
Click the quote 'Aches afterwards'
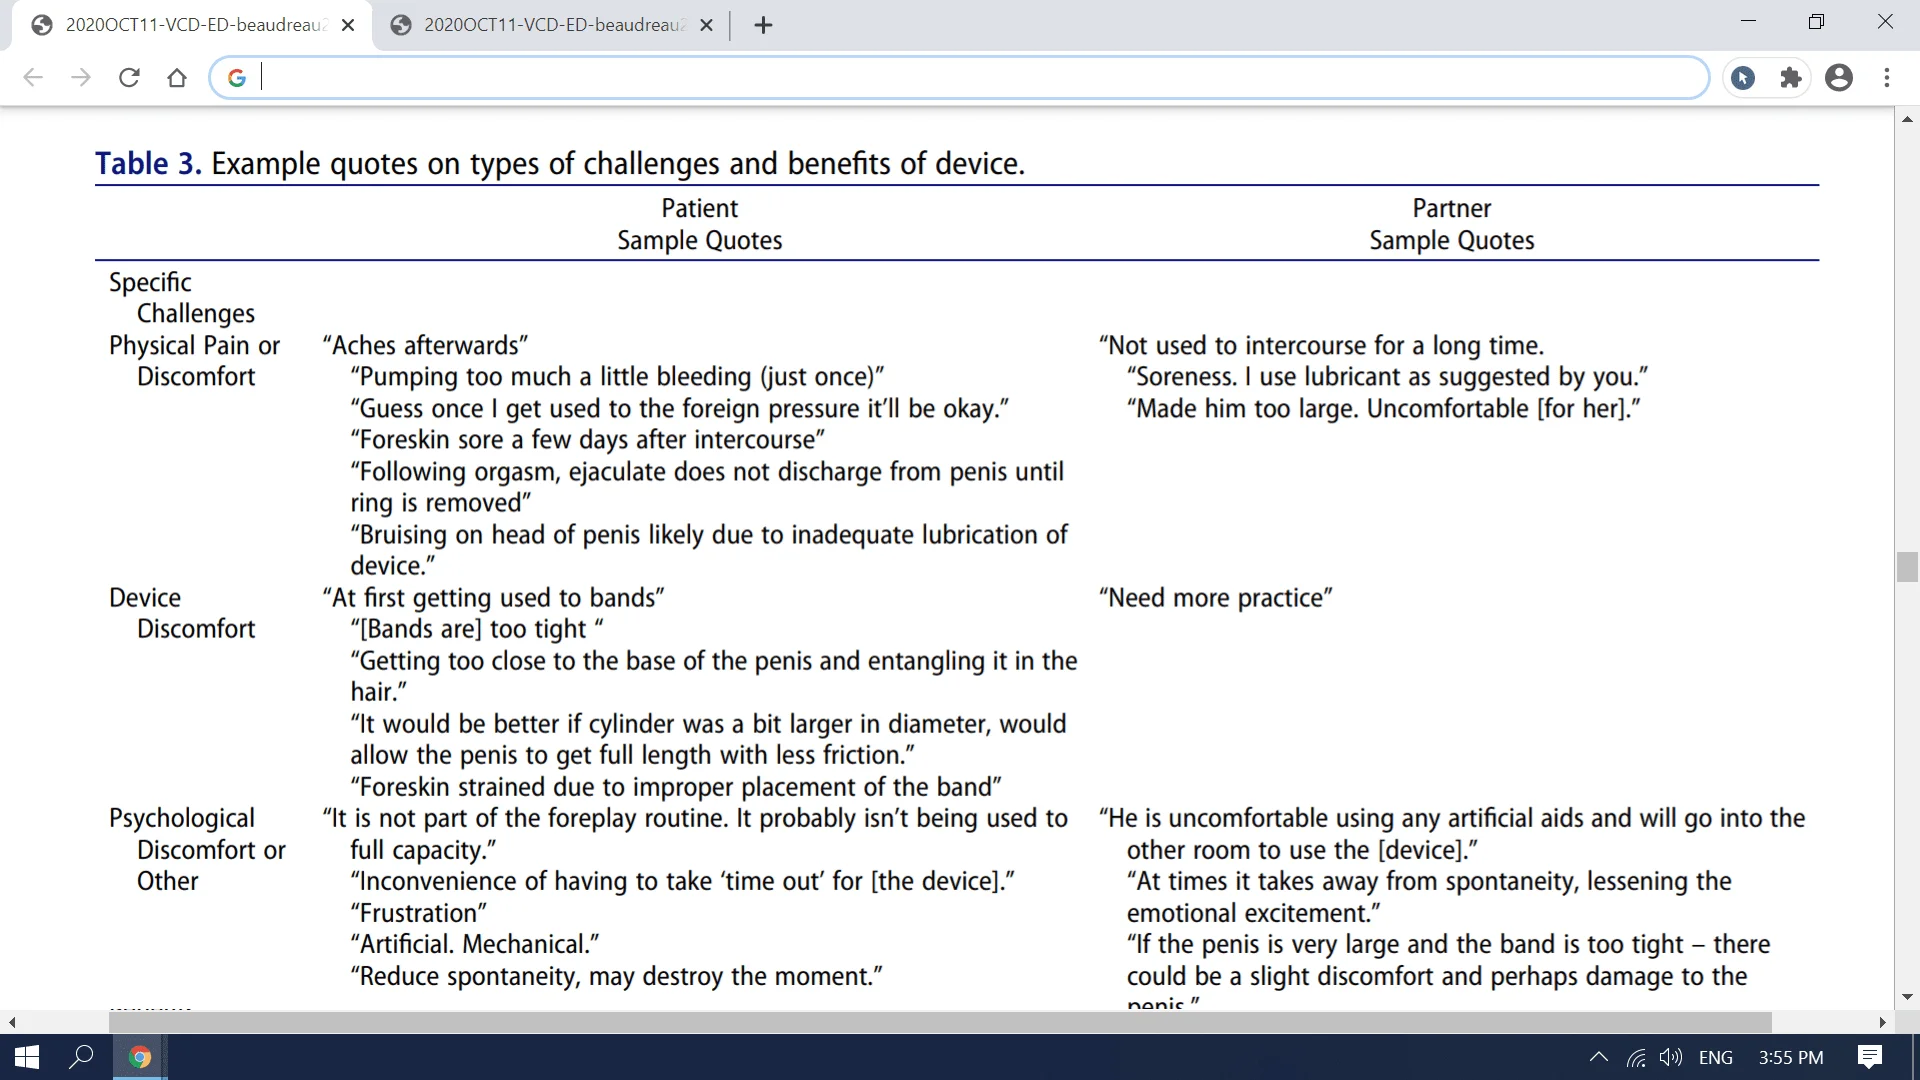click(x=425, y=345)
